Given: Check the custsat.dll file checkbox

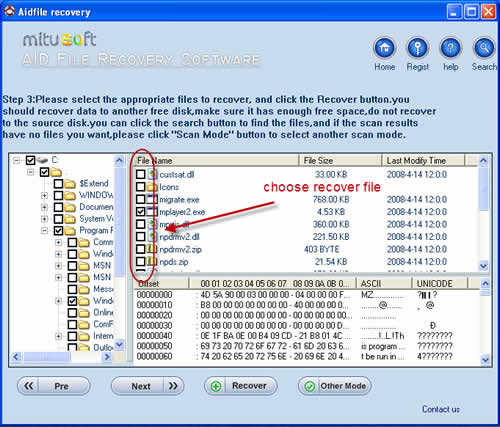Looking at the screenshot, I should (x=141, y=174).
